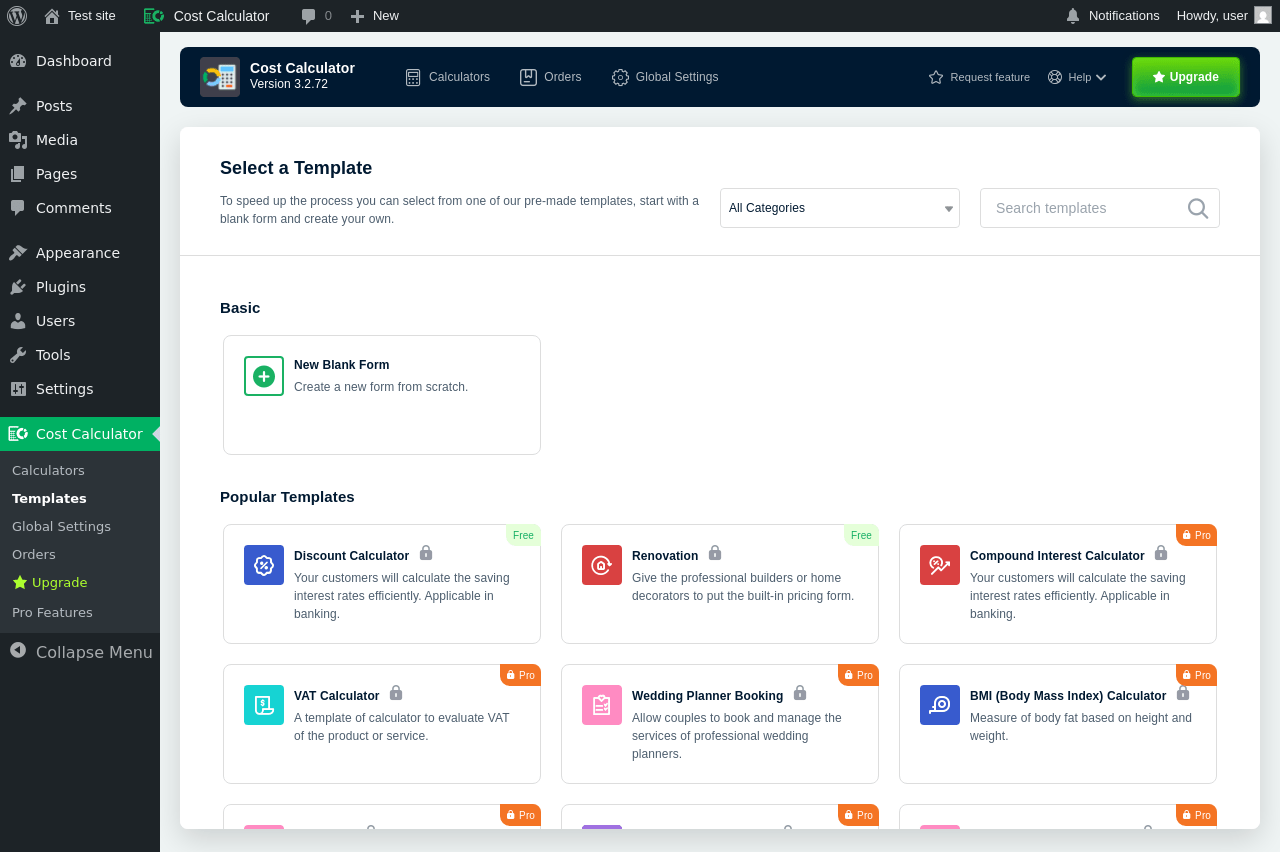Click the Upgrade link in sidebar submenu
Screen dimensions: 1280x852
tap(50, 582)
